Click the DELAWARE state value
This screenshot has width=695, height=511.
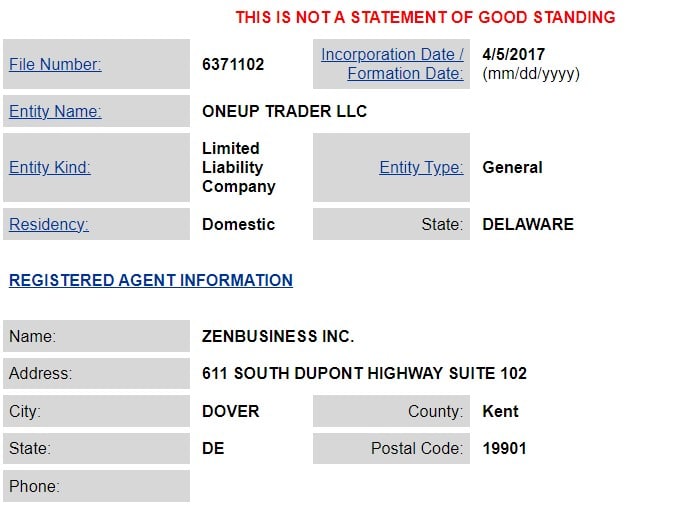pos(528,225)
